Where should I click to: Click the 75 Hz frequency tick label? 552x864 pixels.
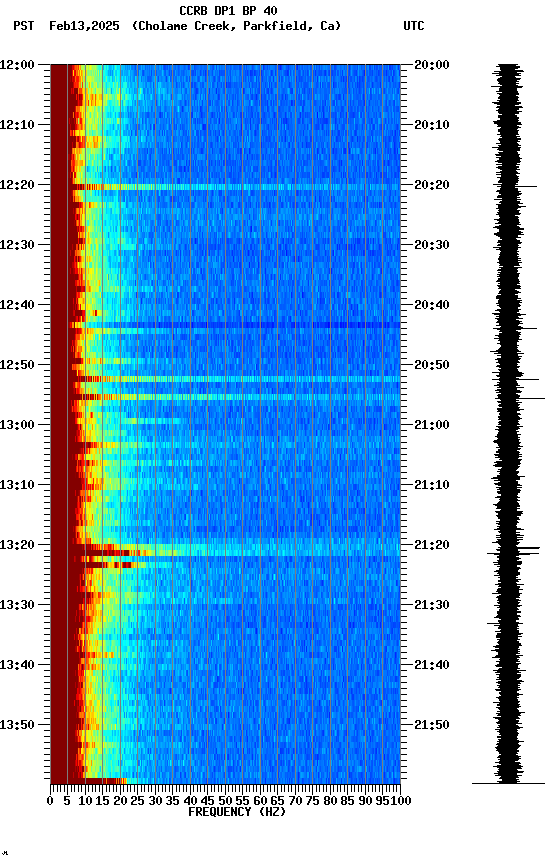coord(312,802)
